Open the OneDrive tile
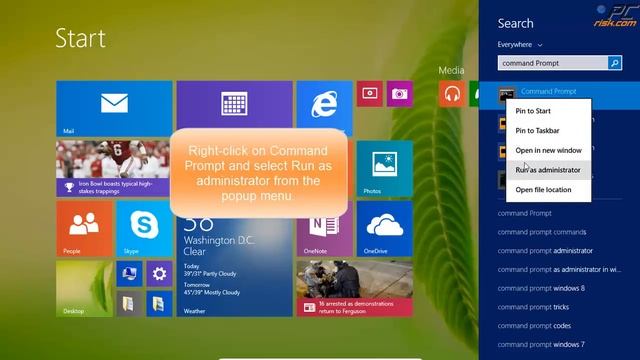This screenshot has width=640, height=360. [384, 229]
